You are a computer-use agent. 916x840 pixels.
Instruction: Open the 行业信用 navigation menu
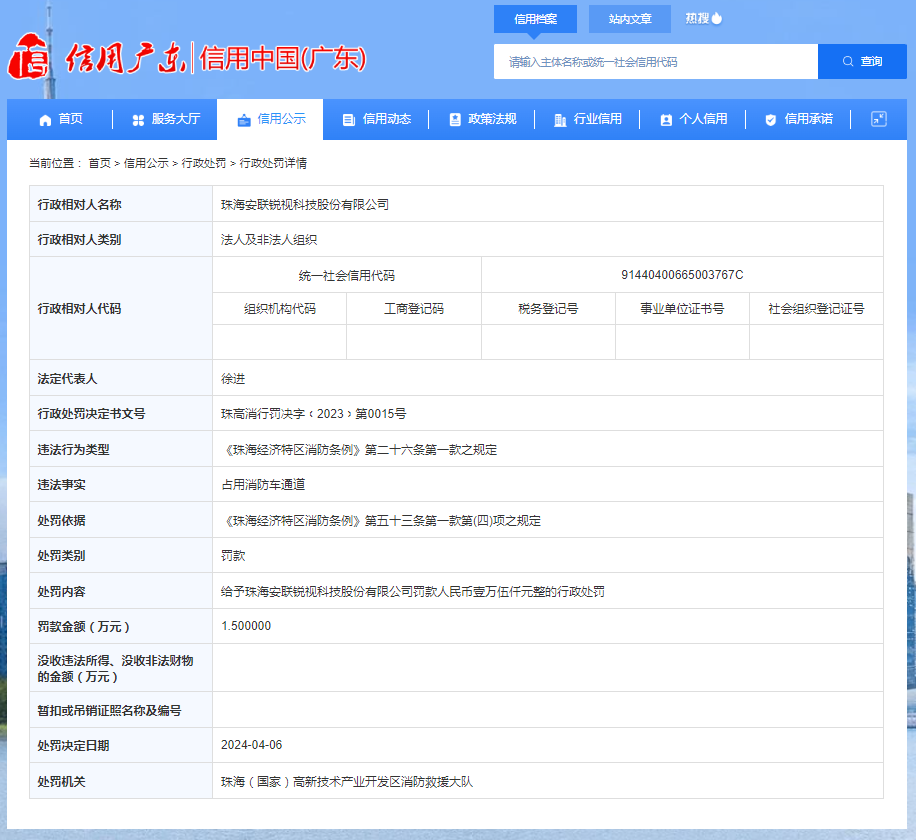[588, 119]
